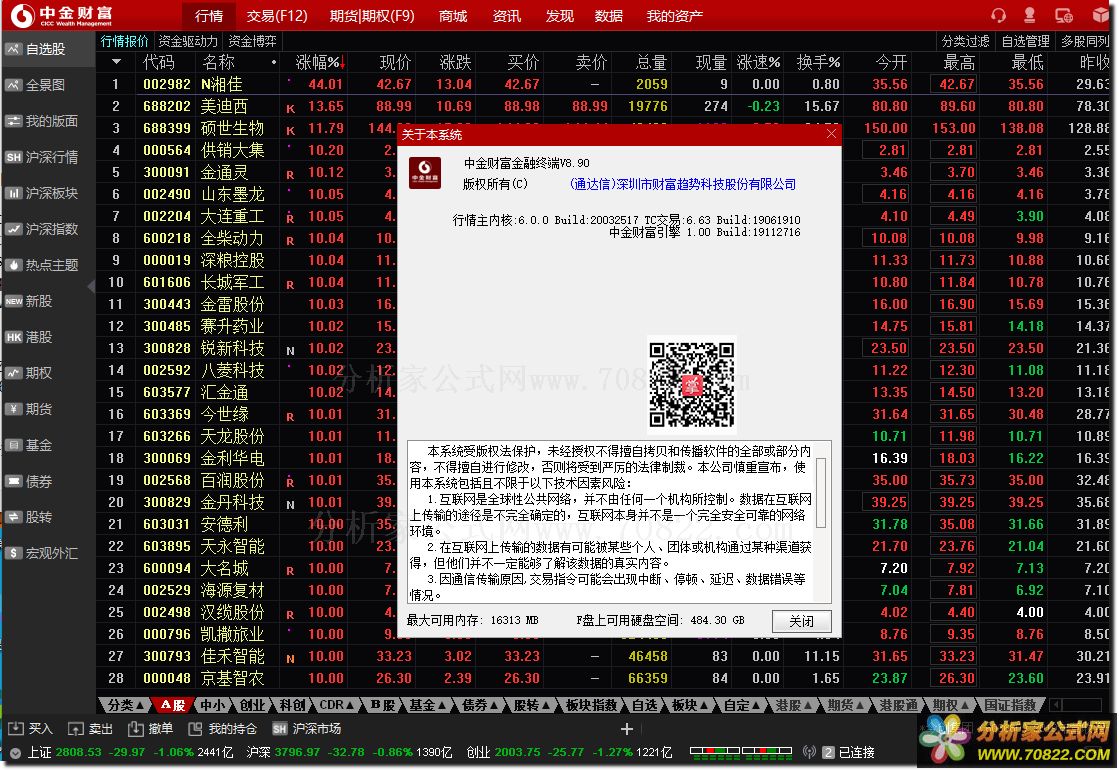Screen dimensions: 1119x770
Task: Expand the 自定 bottom tab menu
Action: point(741,705)
